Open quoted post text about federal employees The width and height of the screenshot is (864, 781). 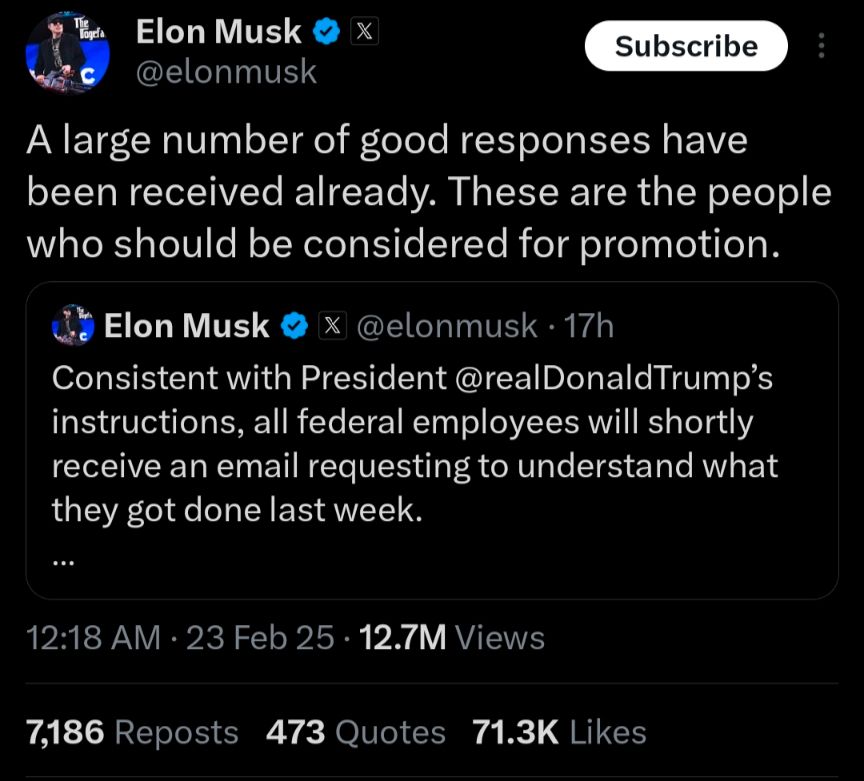click(x=415, y=444)
